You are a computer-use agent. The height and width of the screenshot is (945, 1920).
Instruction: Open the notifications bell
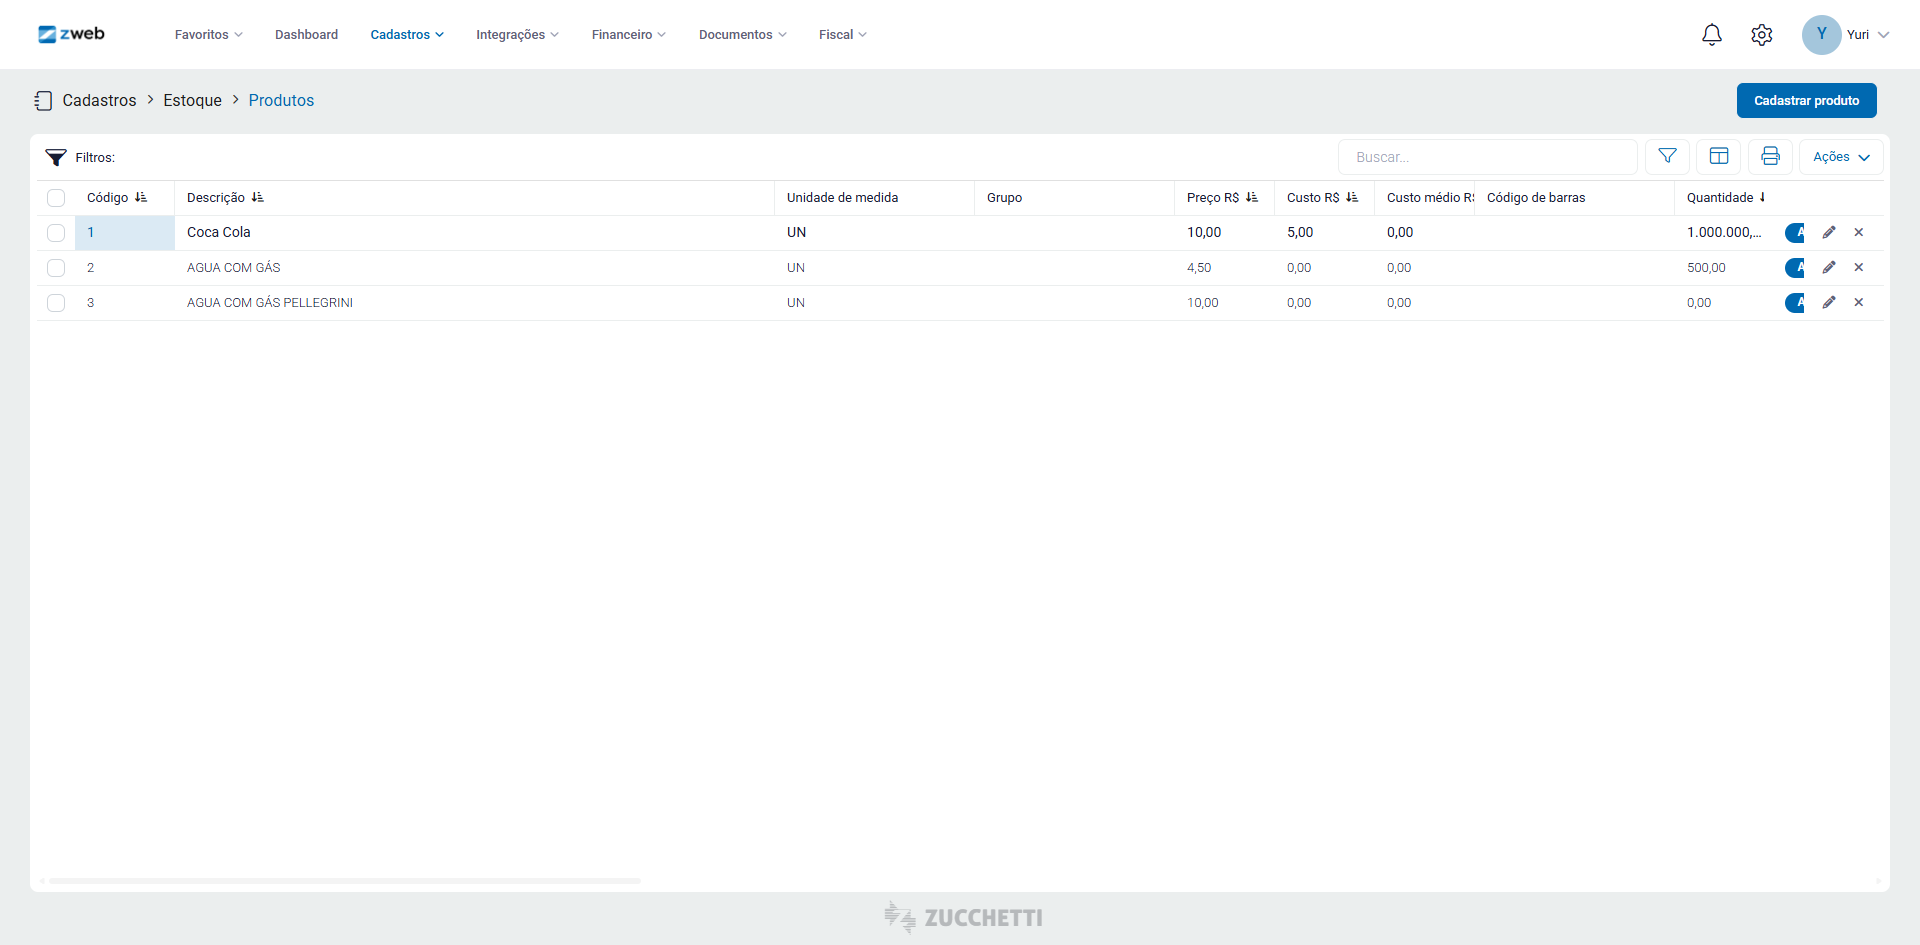click(1711, 35)
